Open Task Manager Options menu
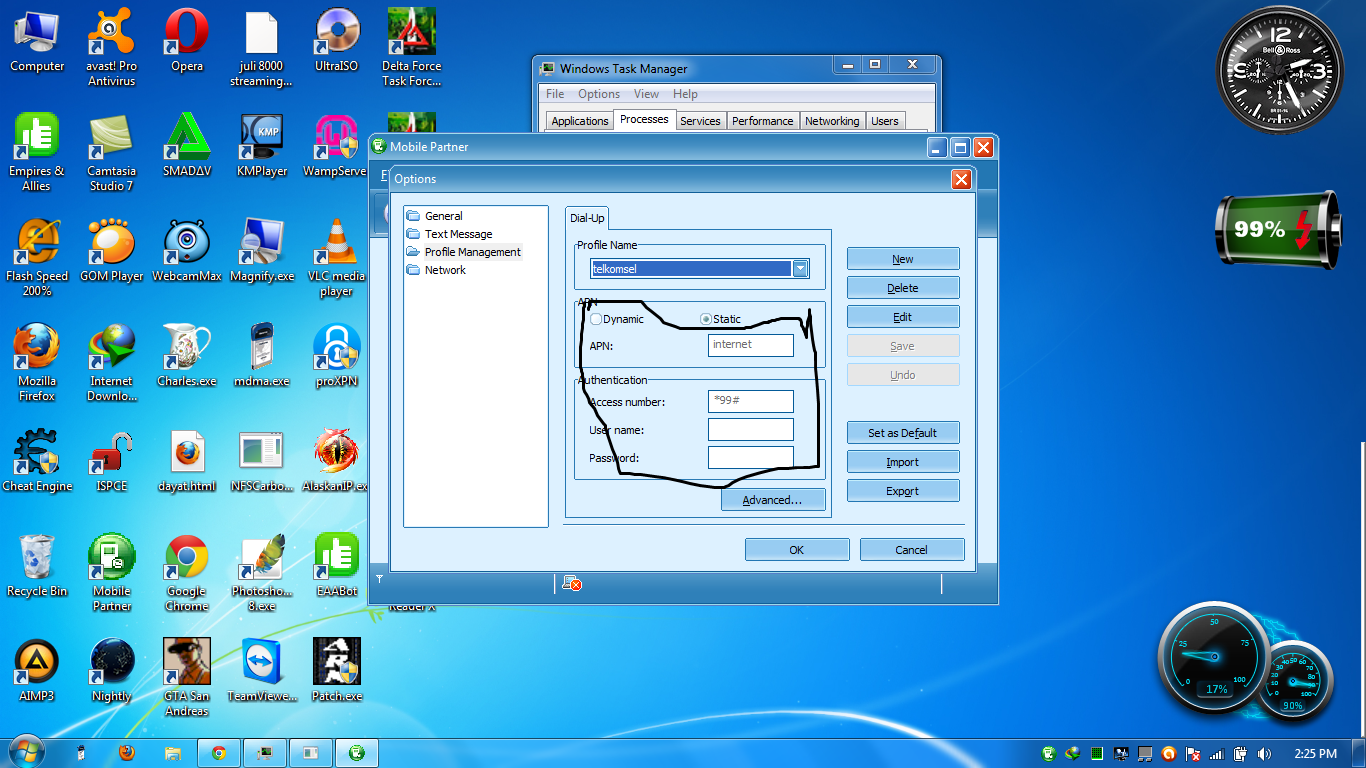The width and height of the screenshot is (1366, 768). [599, 94]
